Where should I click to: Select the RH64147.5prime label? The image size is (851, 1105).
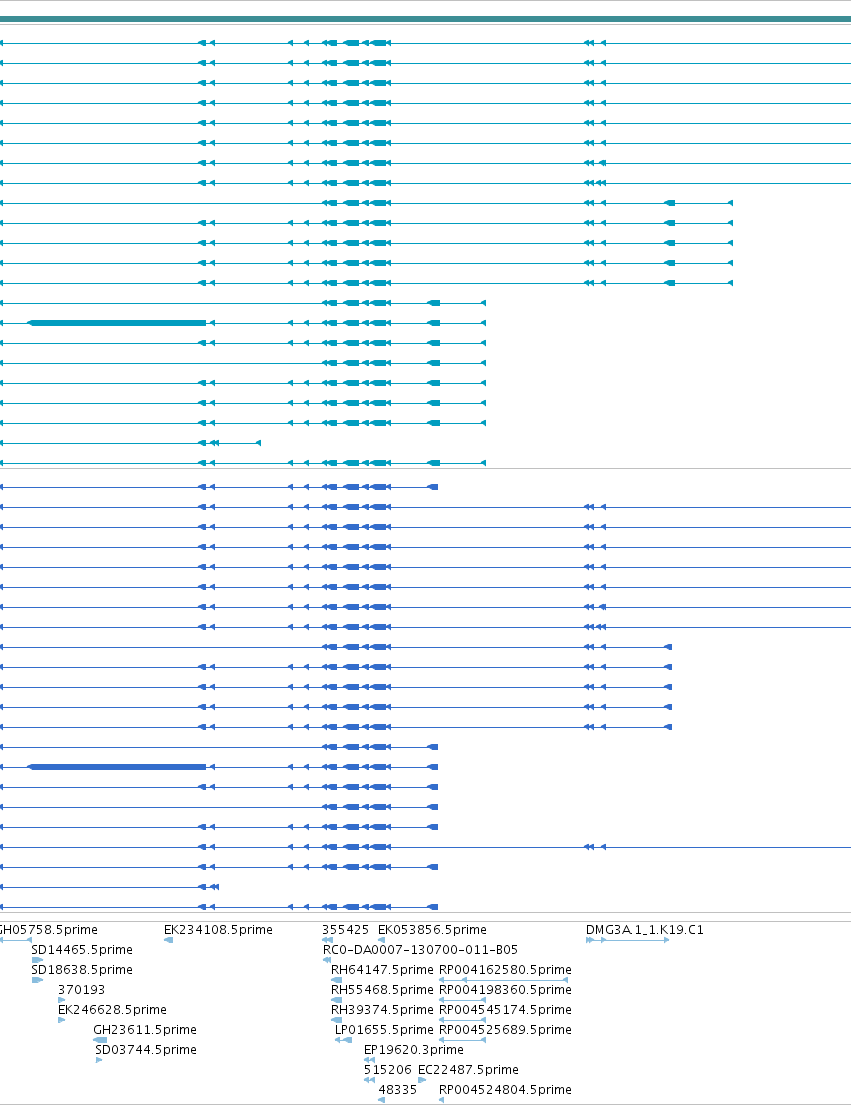382,970
